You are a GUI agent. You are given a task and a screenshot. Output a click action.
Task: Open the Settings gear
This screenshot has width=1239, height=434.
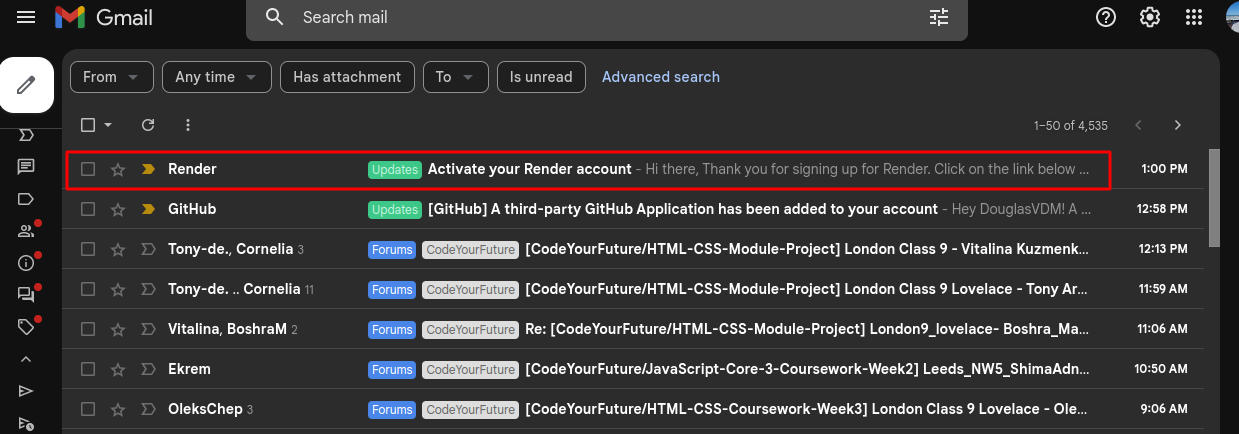click(1150, 17)
